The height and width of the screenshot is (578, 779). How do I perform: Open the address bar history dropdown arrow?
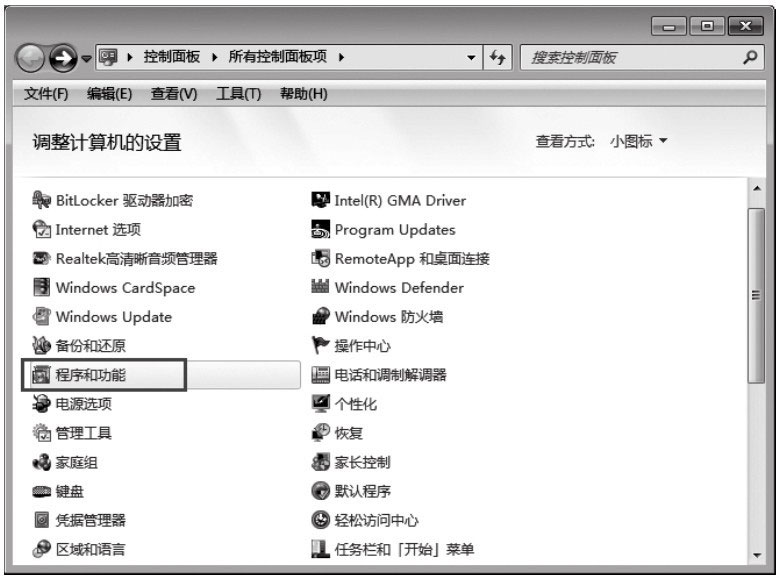(x=471, y=58)
